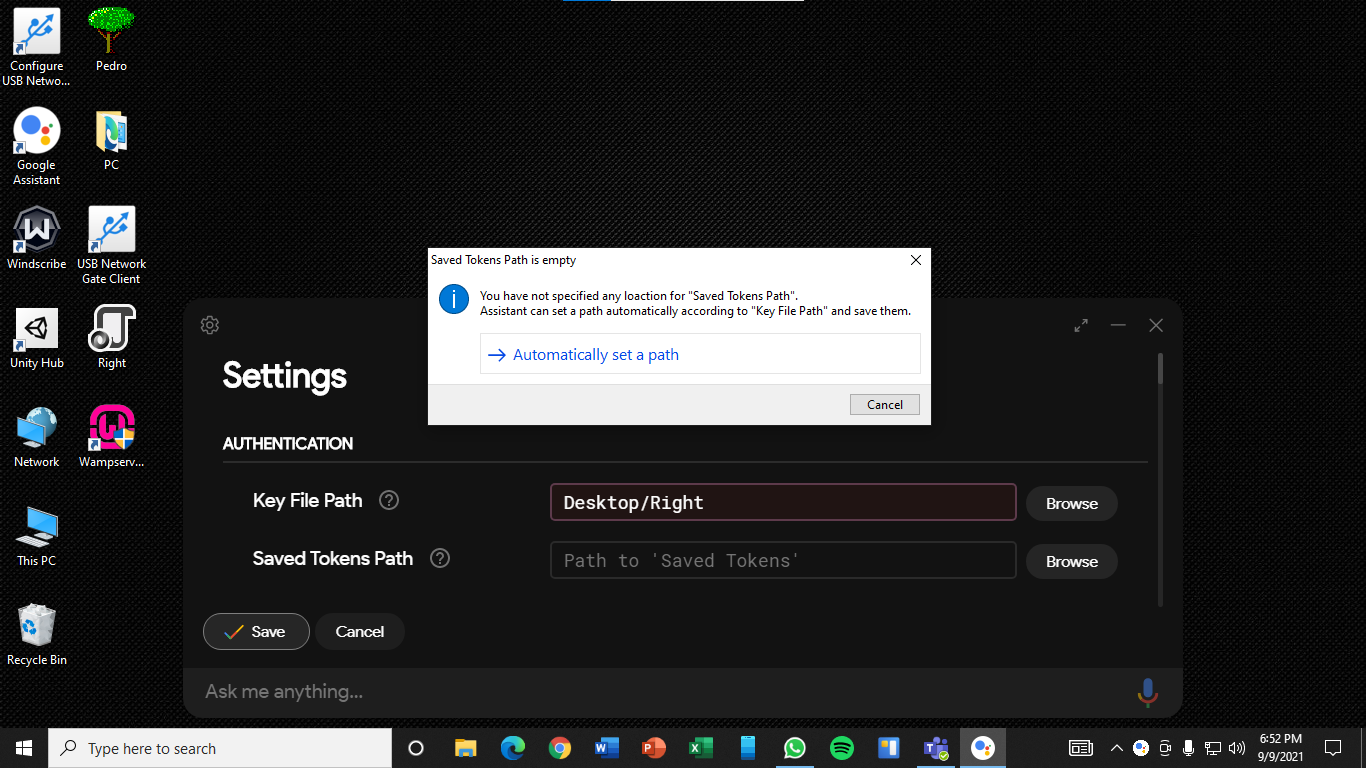Select USB Network Gate Client desktop icon
This screenshot has height=768, width=1366.
click(111, 245)
